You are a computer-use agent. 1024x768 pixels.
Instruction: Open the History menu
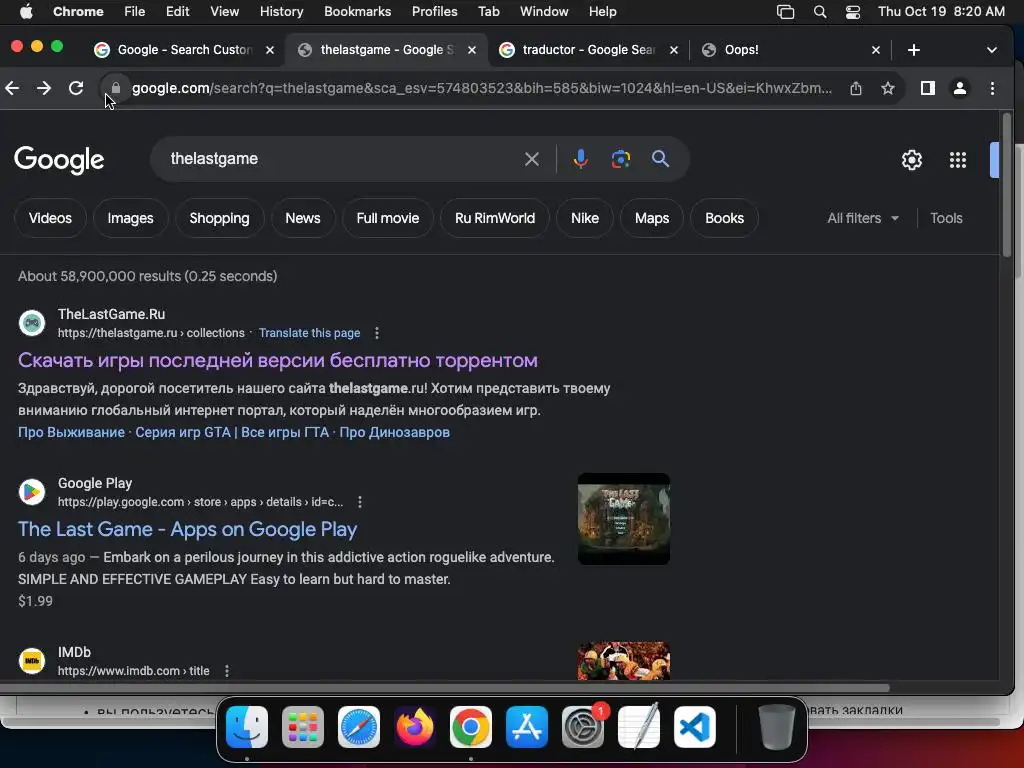pos(281,12)
